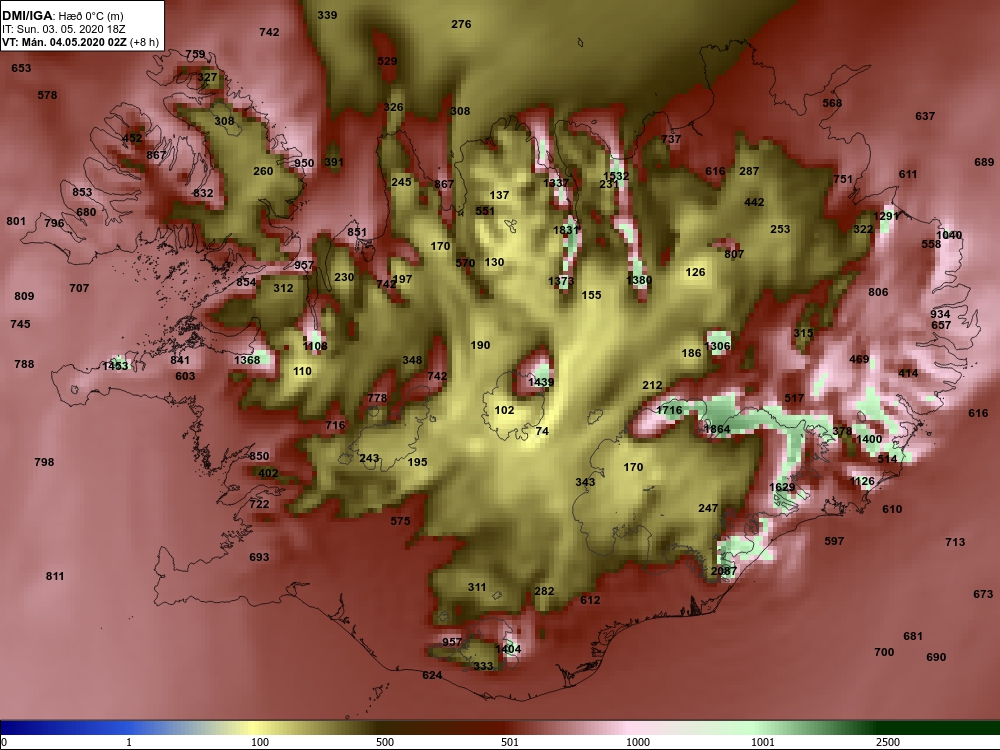Click the map value "247"
1000x750 pixels.
(708, 508)
